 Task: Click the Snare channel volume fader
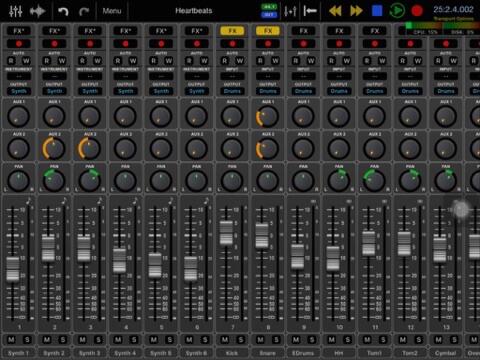[x=262, y=236]
